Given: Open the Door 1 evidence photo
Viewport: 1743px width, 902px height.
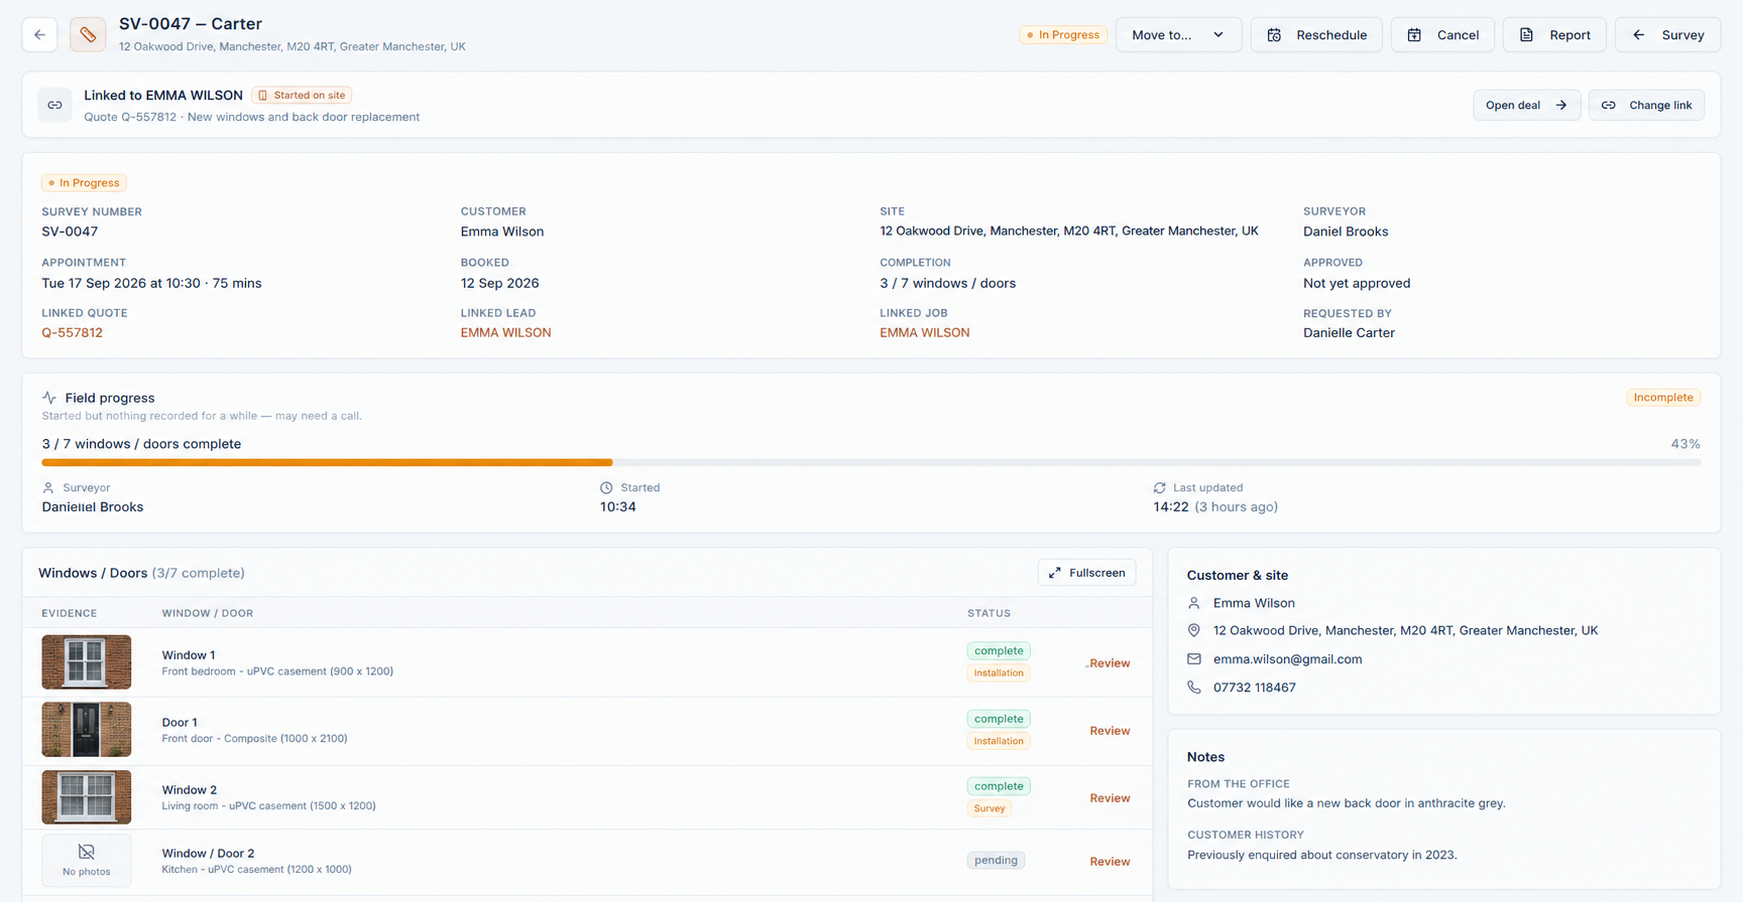Looking at the screenshot, I should [x=86, y=730].
